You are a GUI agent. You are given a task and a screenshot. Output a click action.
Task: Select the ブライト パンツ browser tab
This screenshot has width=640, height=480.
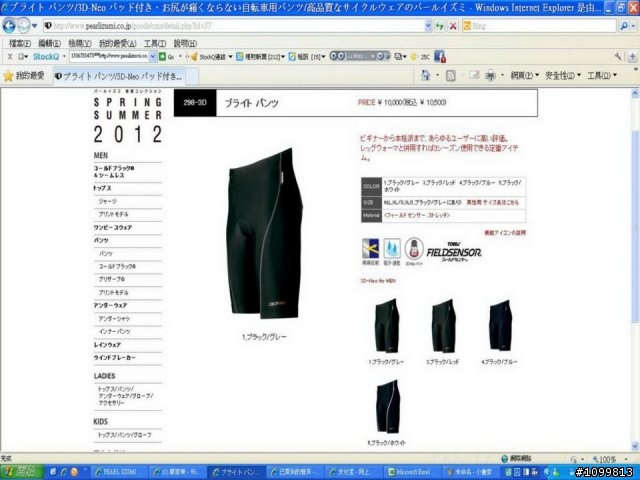(x=121, y=76)
